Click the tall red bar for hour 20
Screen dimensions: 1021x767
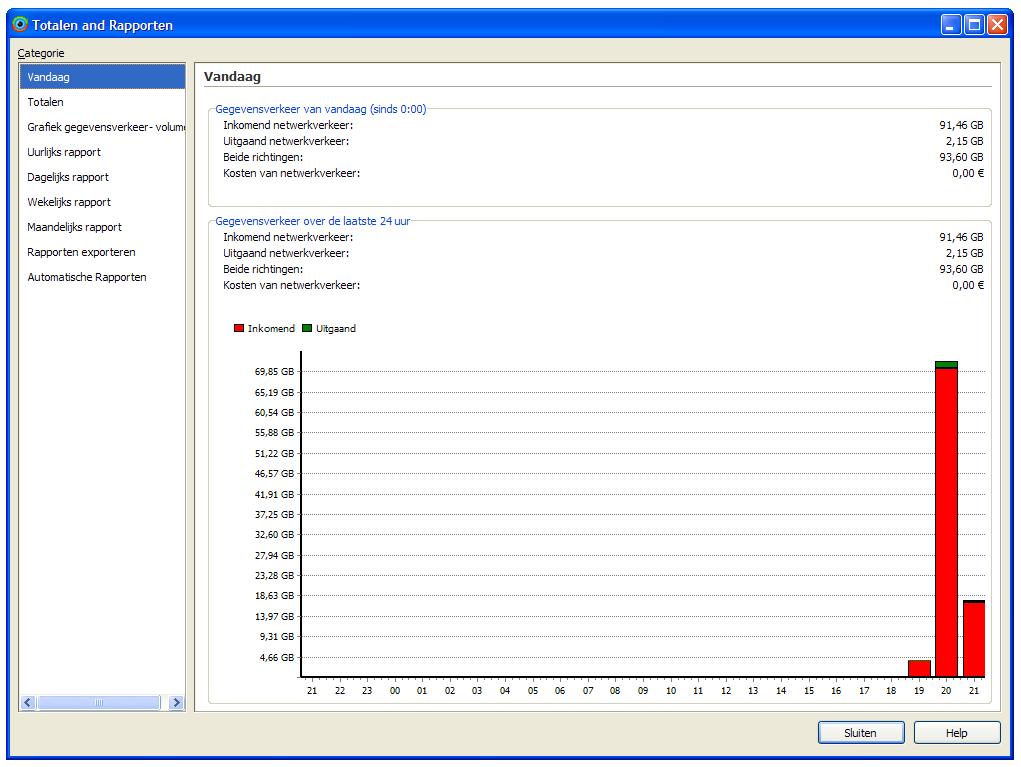(946, 520)
